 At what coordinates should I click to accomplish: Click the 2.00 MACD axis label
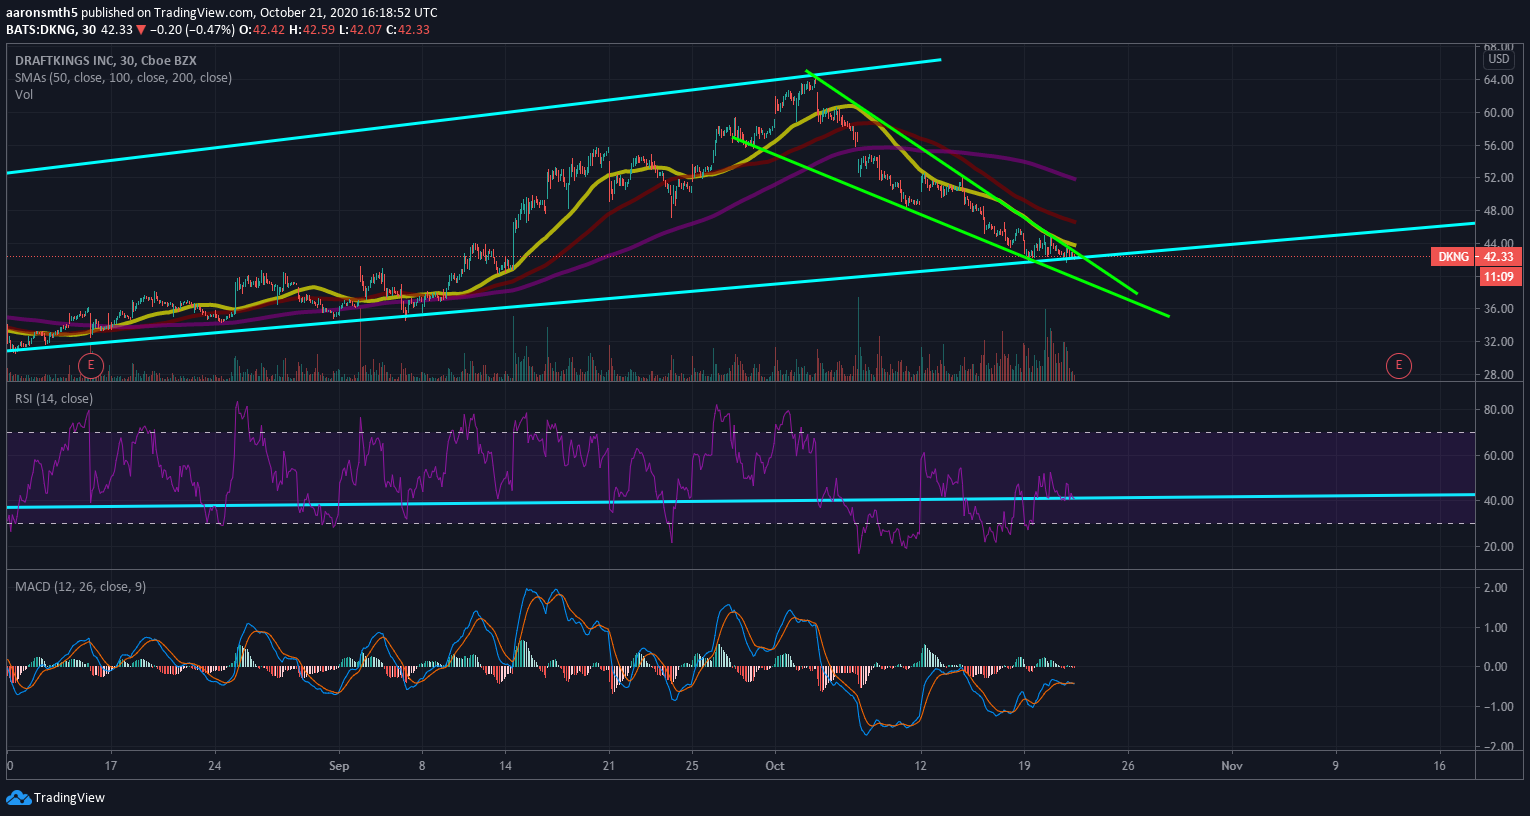1496,588
